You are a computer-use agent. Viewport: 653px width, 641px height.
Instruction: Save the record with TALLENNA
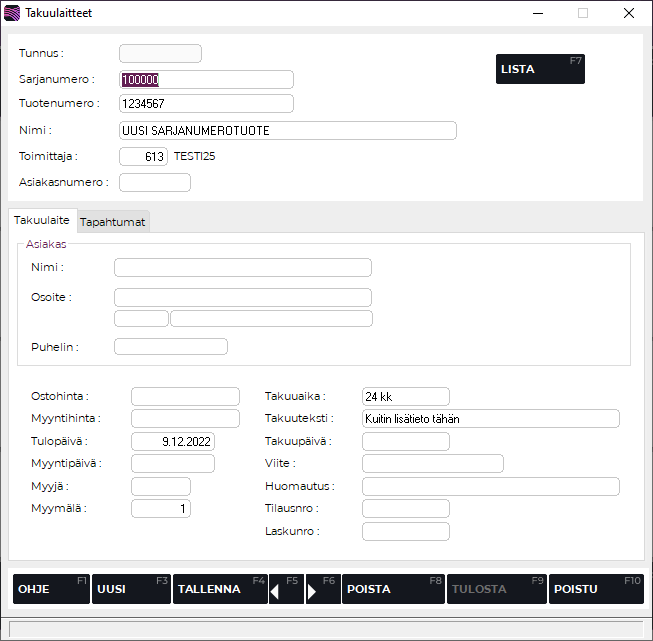click(x=219, y=589)
